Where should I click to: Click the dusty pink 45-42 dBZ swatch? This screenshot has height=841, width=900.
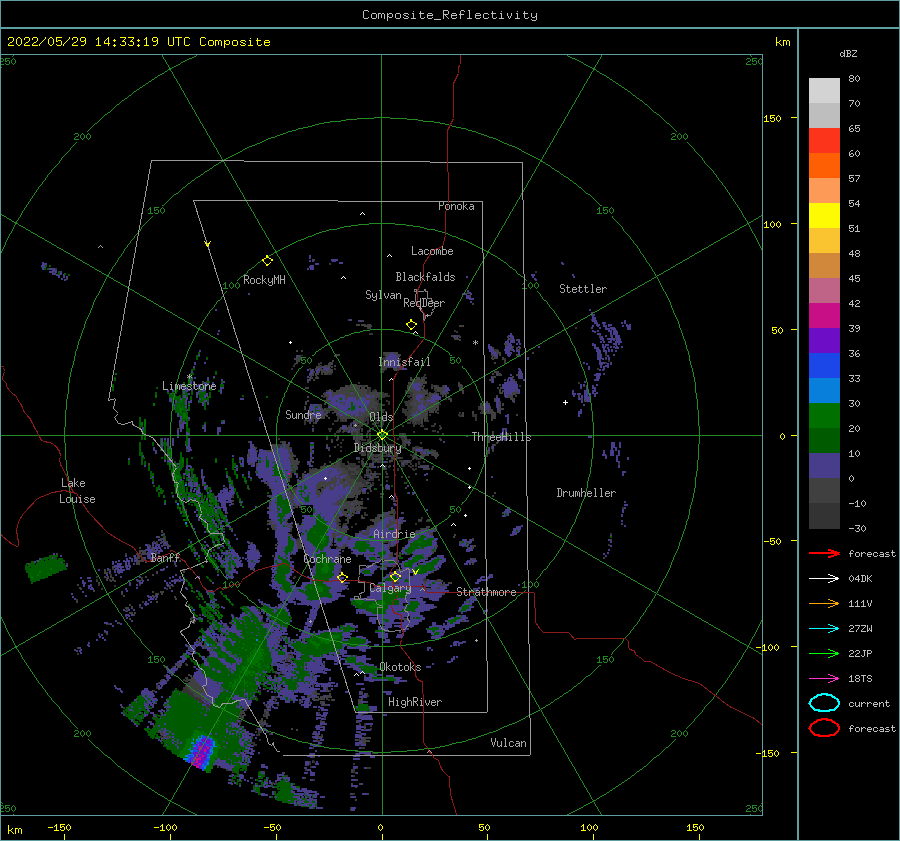[x=824, y=290]
